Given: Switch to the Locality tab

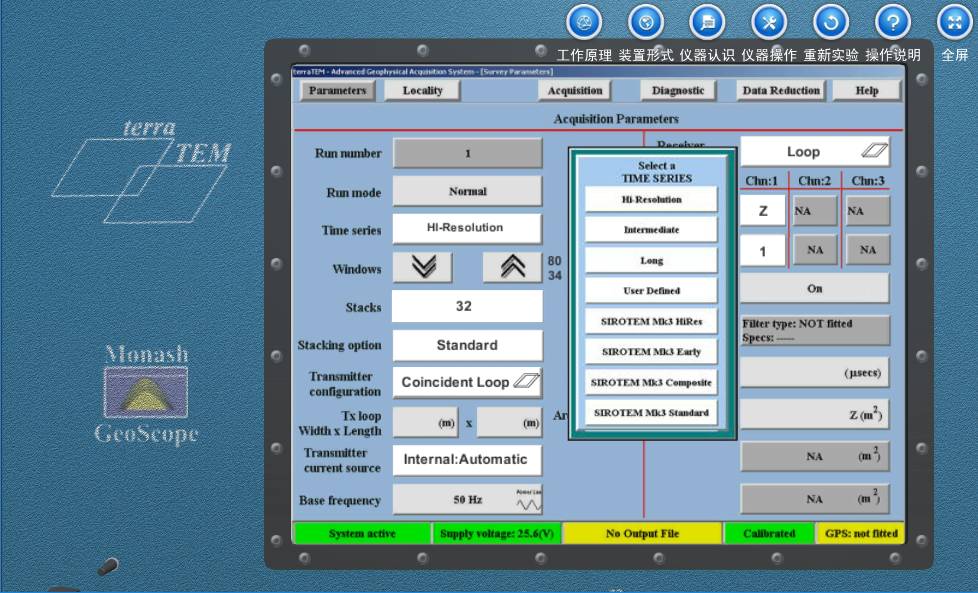Looking at the screenshot, I should pos(422,90).
